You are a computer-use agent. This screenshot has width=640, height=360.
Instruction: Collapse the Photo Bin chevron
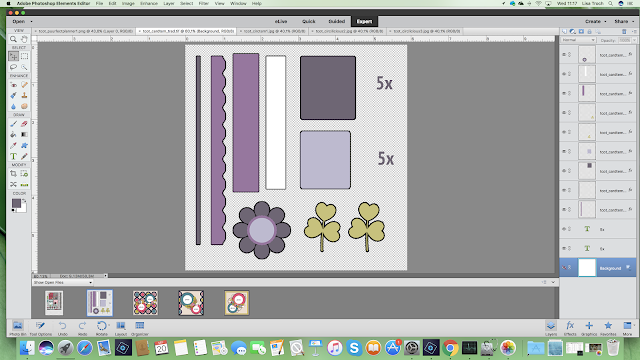coord(553,282)
